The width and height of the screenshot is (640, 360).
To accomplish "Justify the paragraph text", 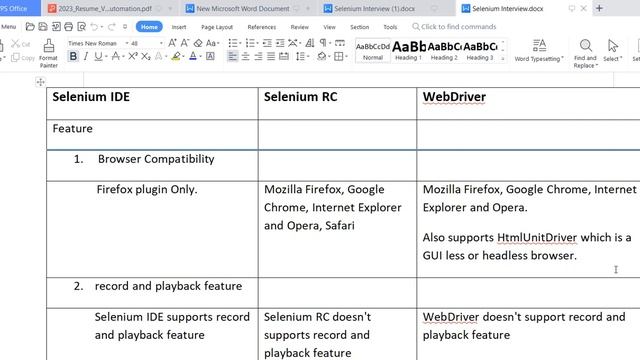I will (271, 56).
